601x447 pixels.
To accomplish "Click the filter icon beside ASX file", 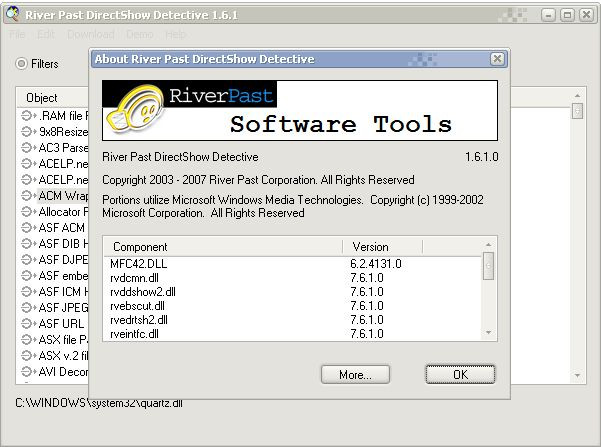I will pyautogui.click(x=28, y=340).
